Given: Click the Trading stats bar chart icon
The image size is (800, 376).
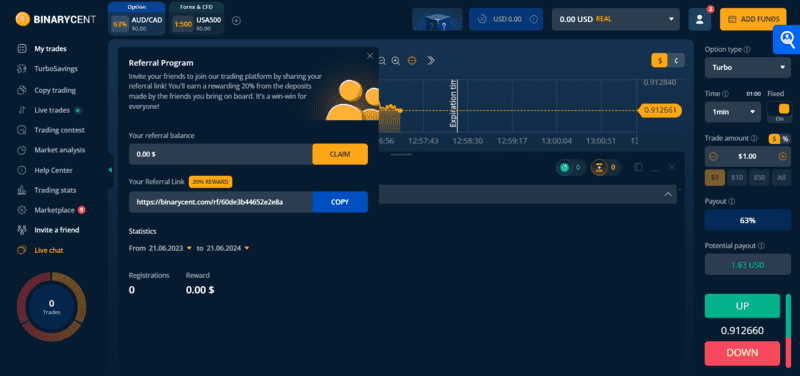Looking at the screenshot, I should [x=21, y=190].
